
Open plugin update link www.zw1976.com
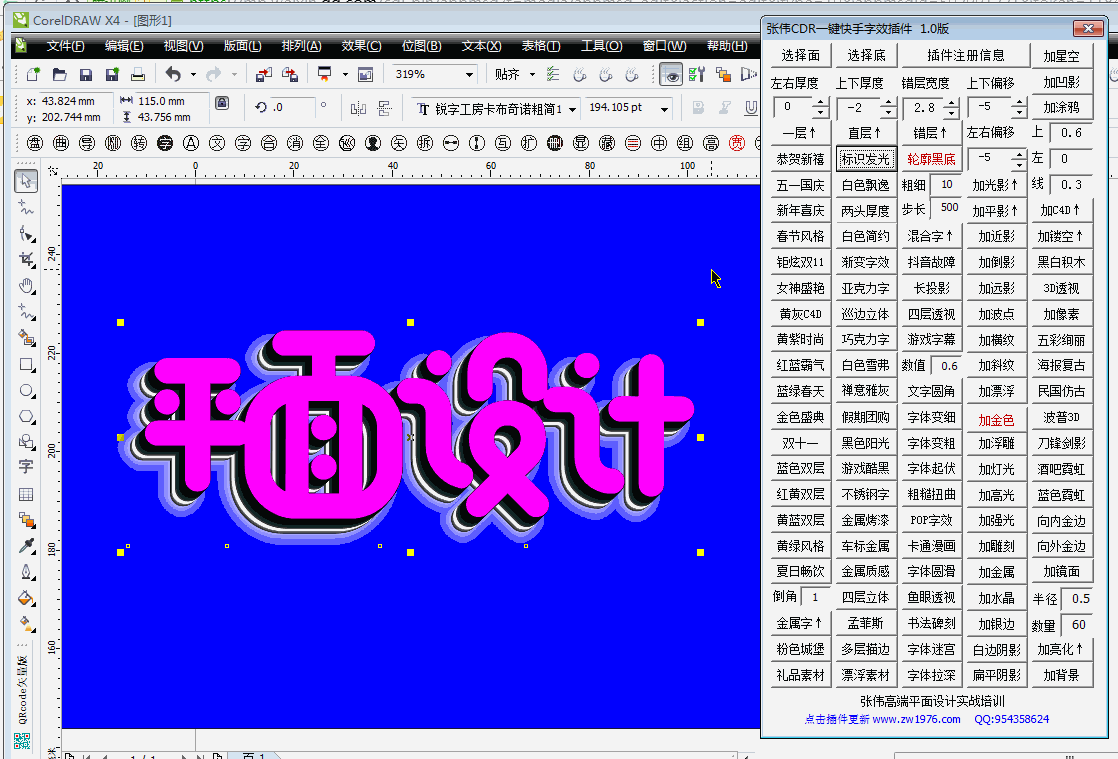tap(916, 719)
